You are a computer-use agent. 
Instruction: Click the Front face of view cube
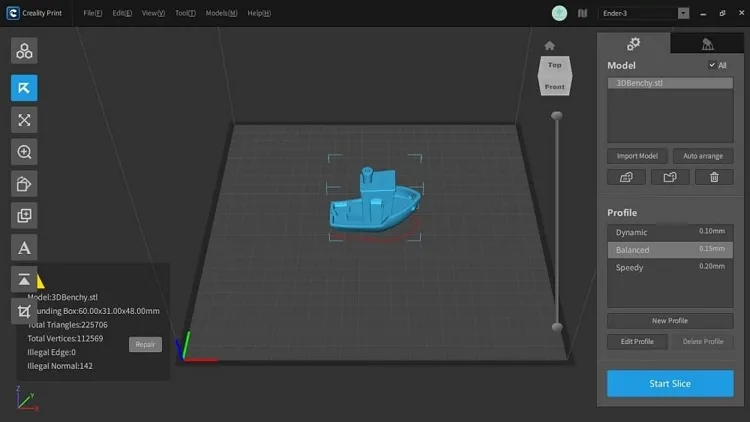click(554, 87)
